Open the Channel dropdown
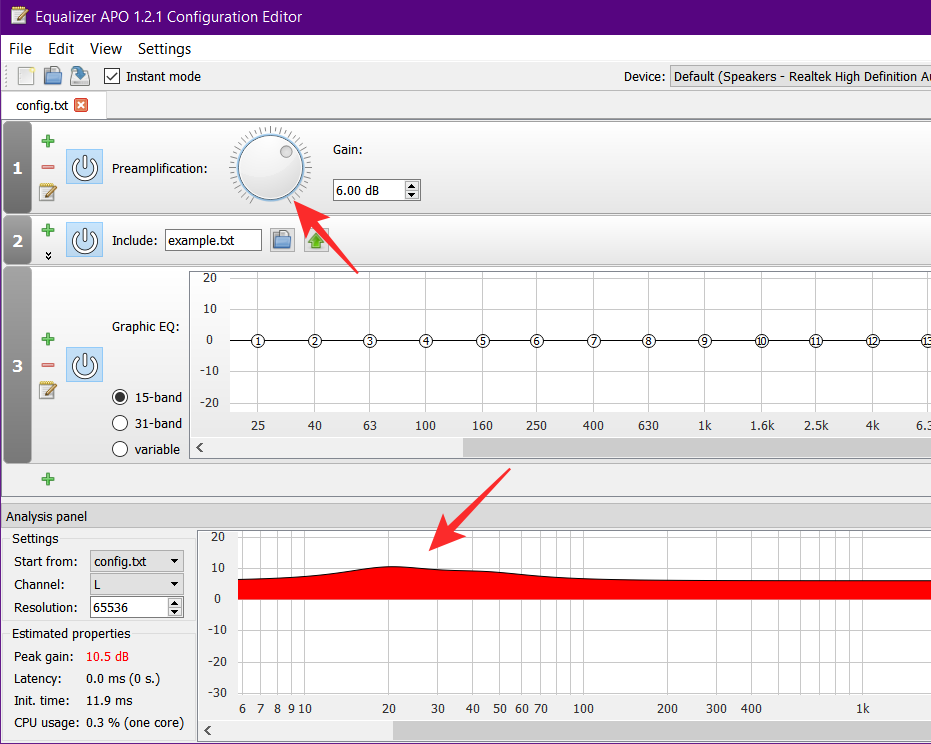The image size is (931, 744). pos(136,584)
